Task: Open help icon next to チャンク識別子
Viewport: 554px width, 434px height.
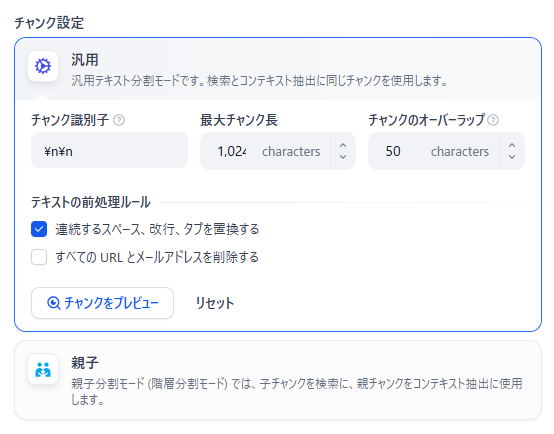Action: 119,120
